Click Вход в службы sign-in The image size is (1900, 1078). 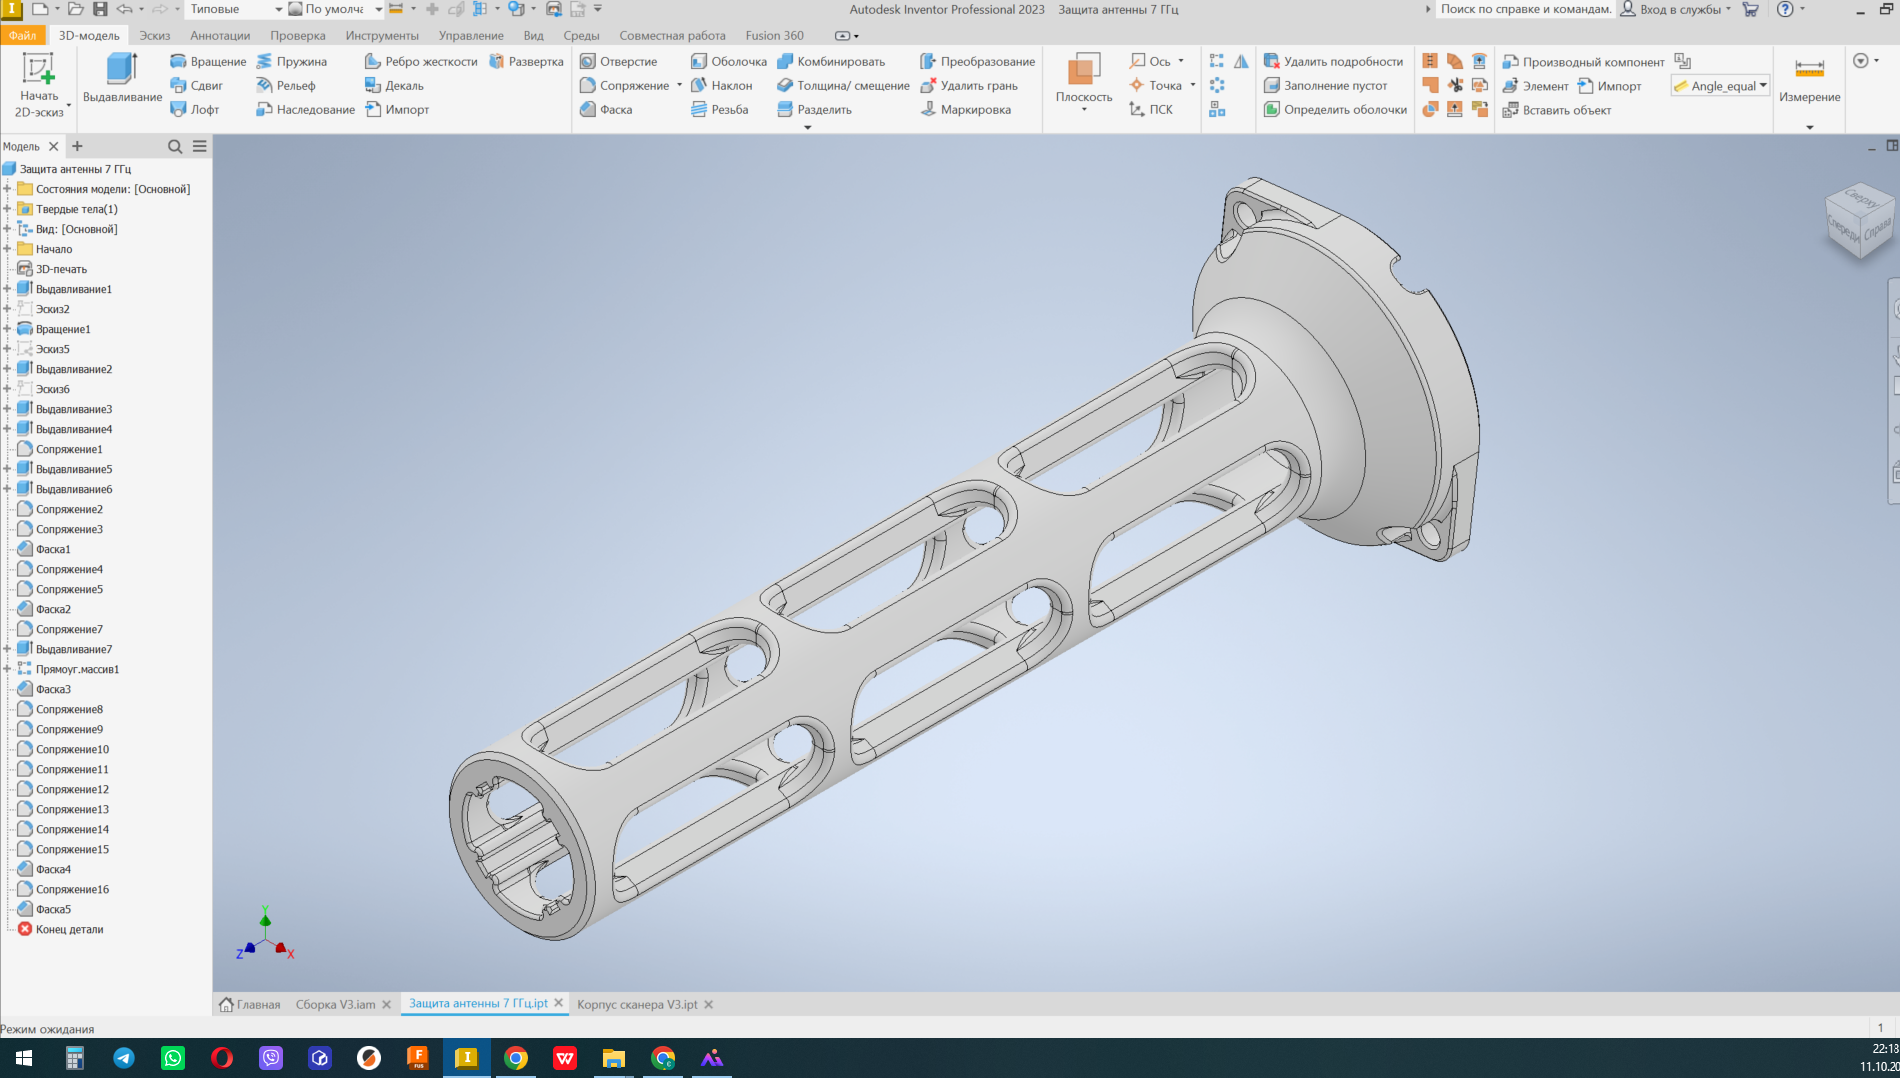(1675, 9)
